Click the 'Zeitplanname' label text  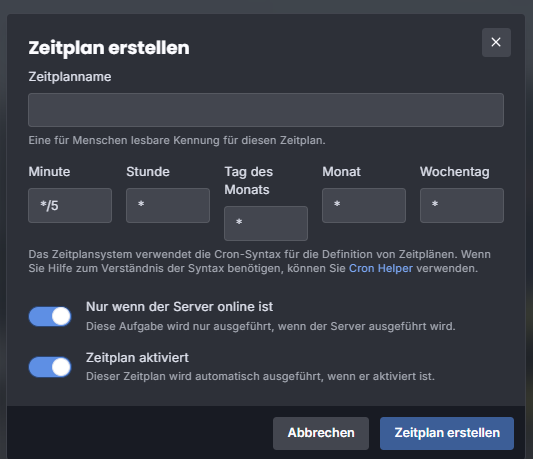click(x=70, y=77)
